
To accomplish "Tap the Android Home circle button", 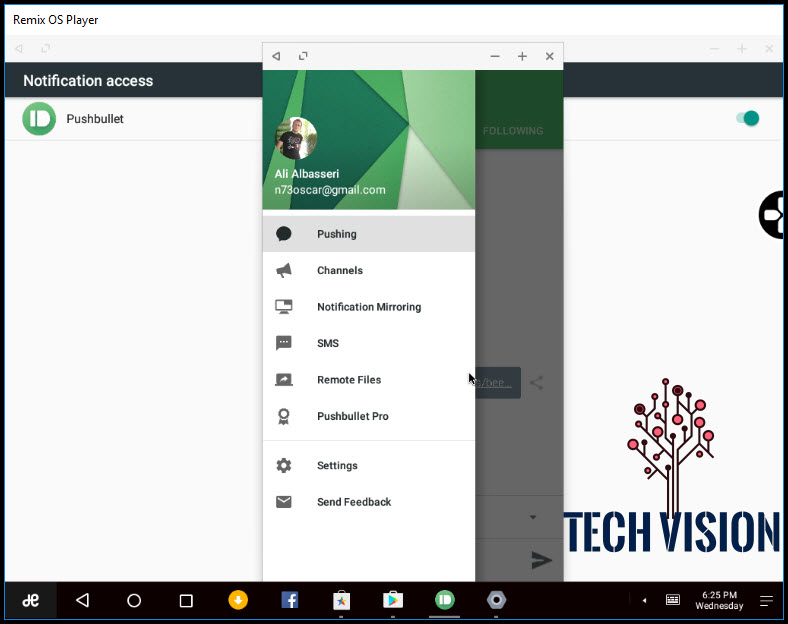I will click(134, 600).
